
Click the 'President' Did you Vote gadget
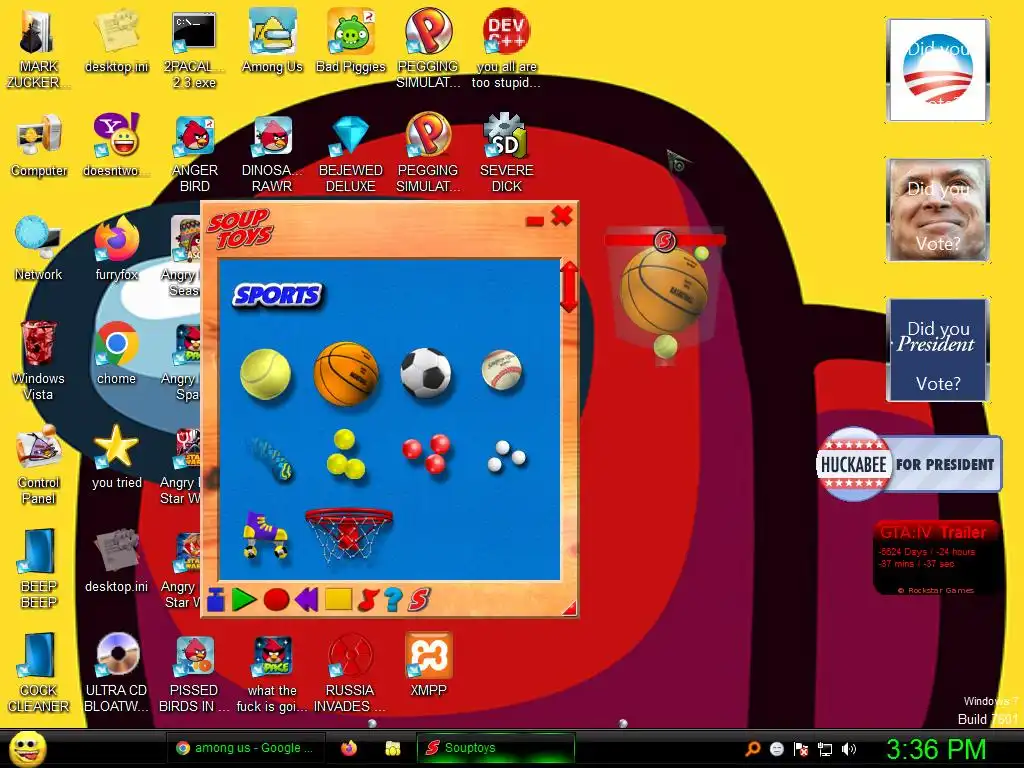pyautogui.click(x=938, y=349)
